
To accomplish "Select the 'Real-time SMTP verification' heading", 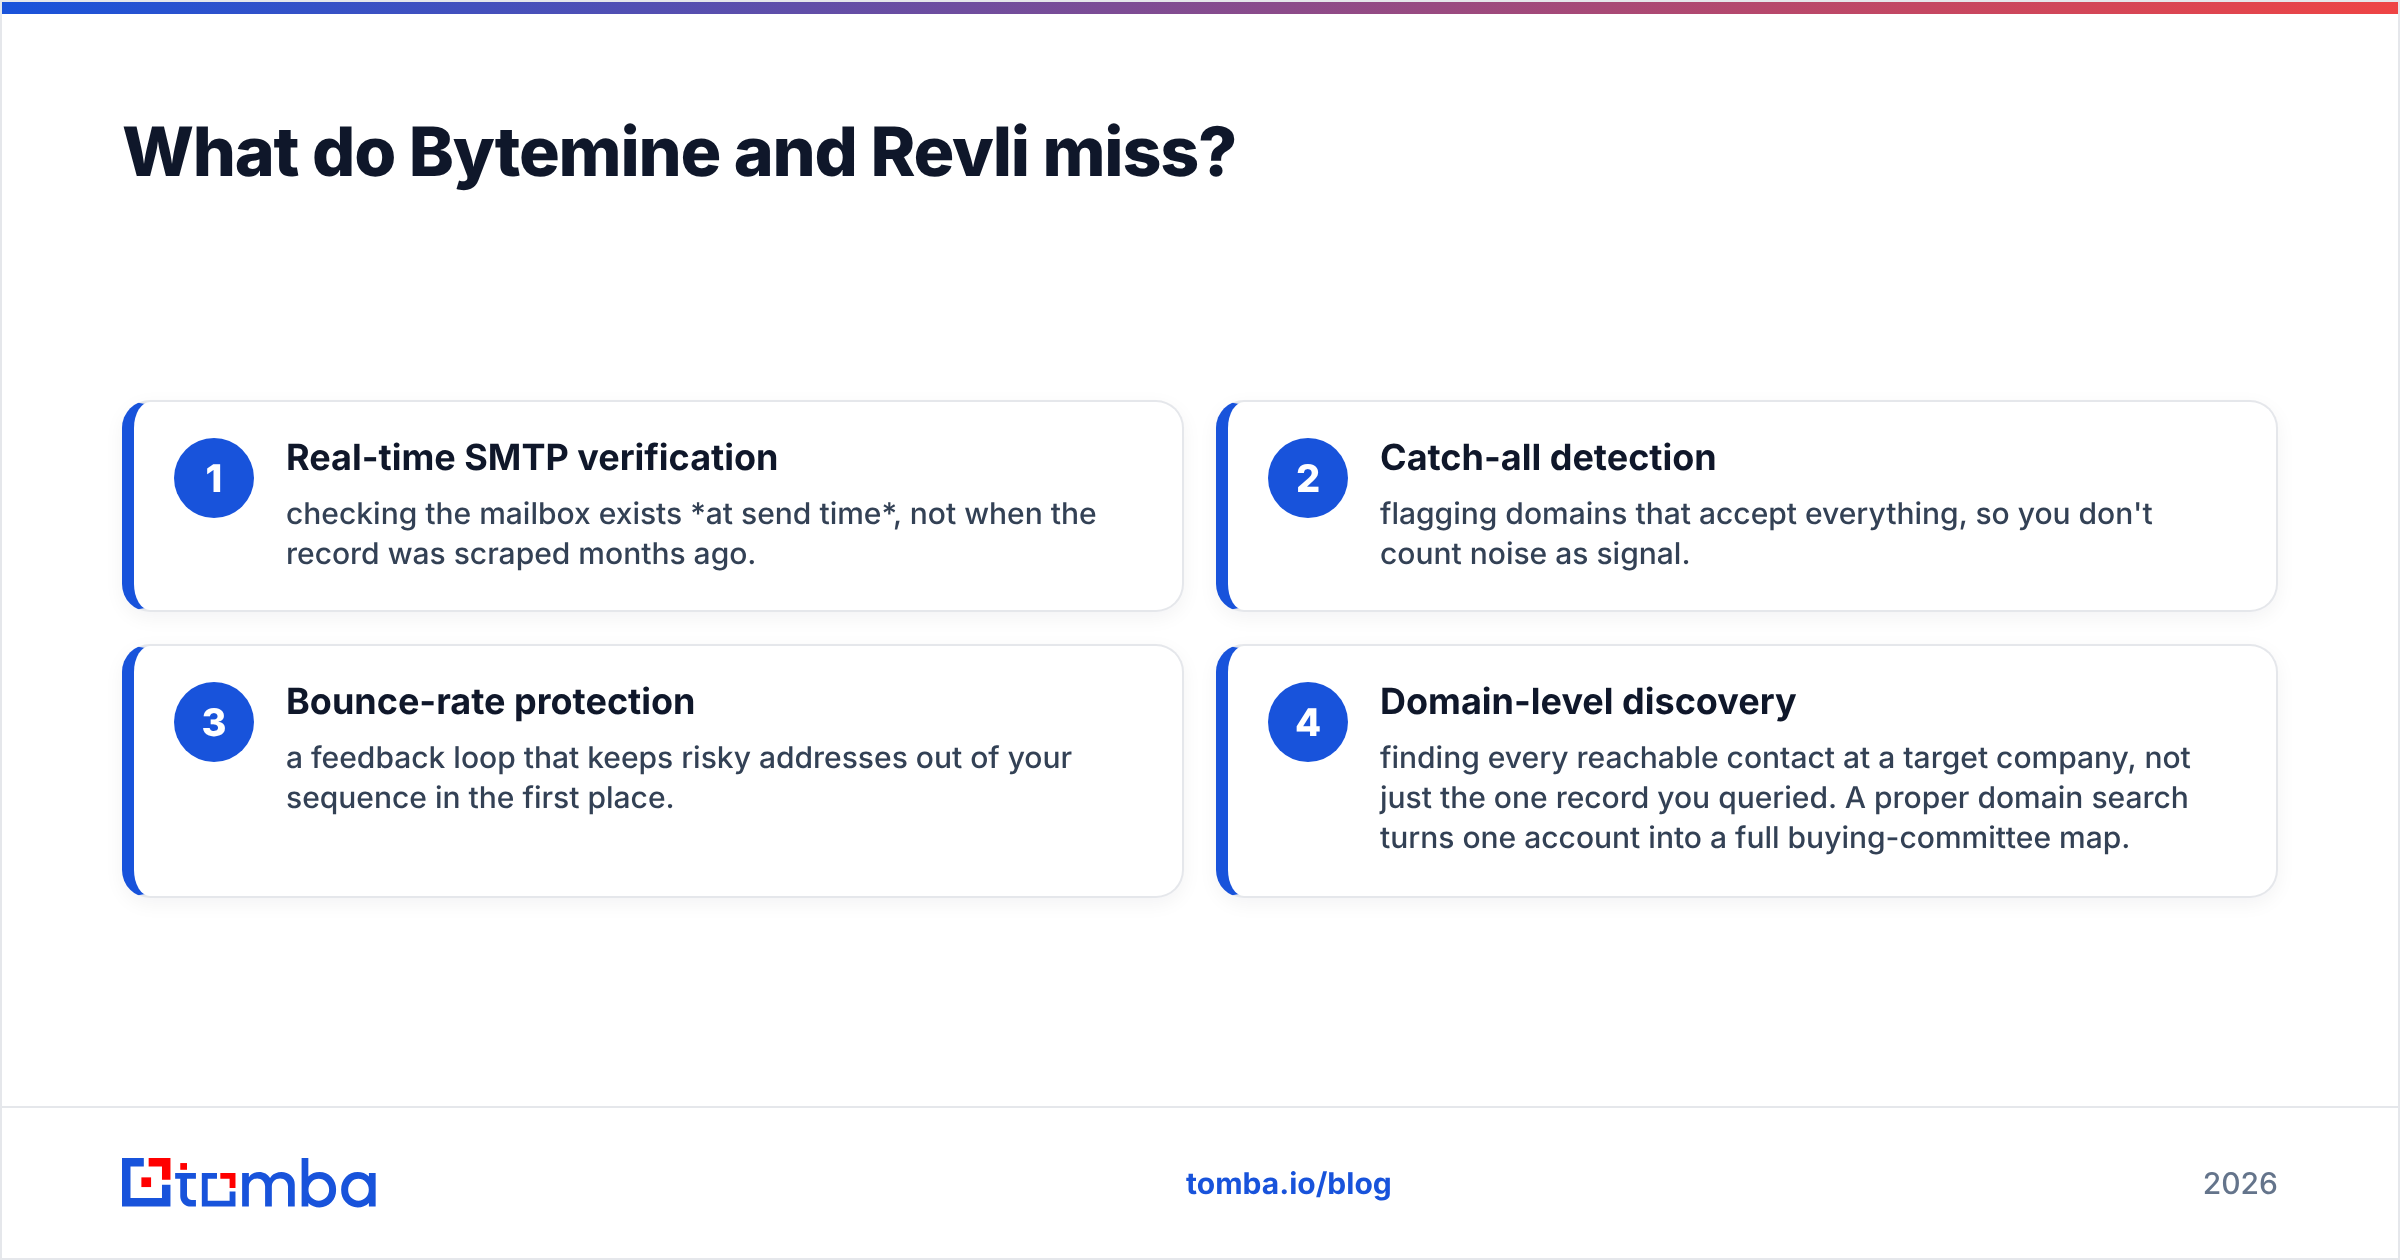I will (532, 458).
